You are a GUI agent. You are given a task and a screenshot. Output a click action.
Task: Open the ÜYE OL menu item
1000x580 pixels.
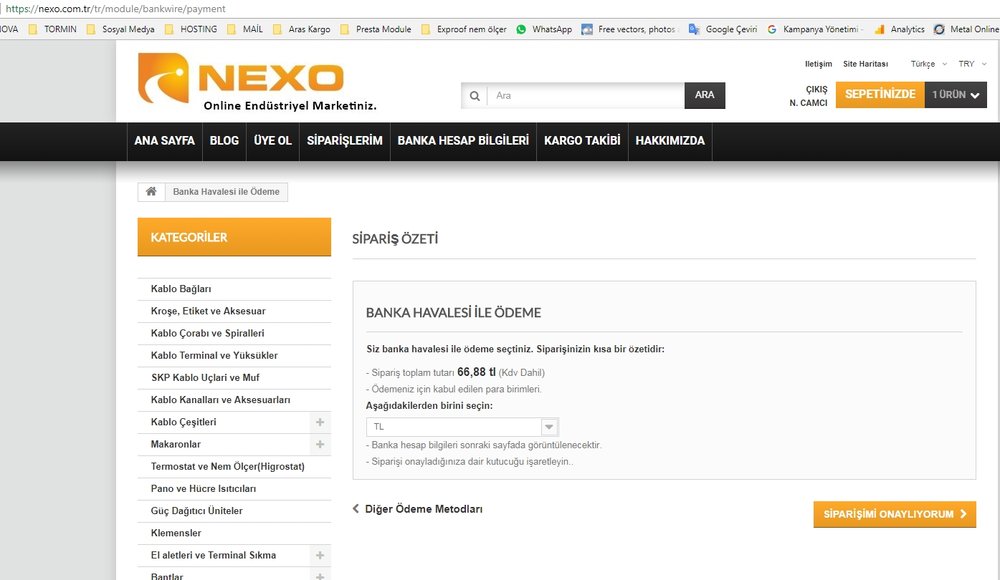point(272,141)
